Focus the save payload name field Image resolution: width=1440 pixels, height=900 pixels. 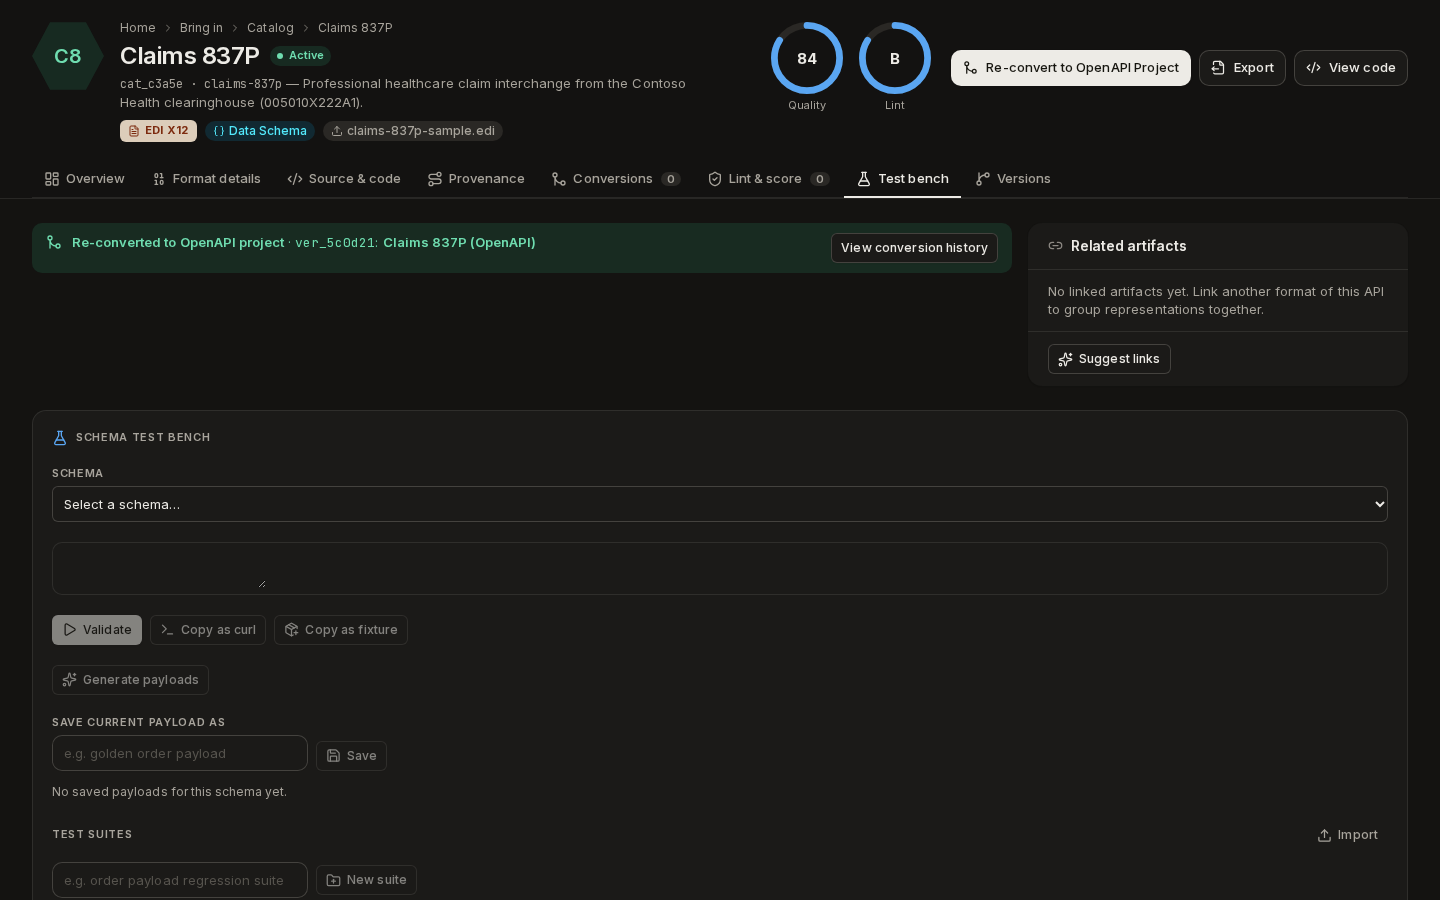pos(180,753)
